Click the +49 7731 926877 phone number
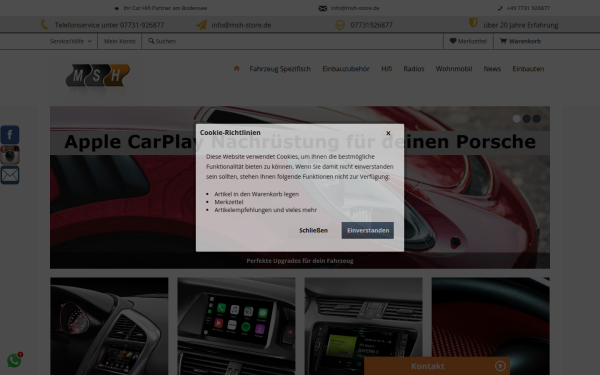Screen dimensions: 600x375 click(x=528, y=8)
